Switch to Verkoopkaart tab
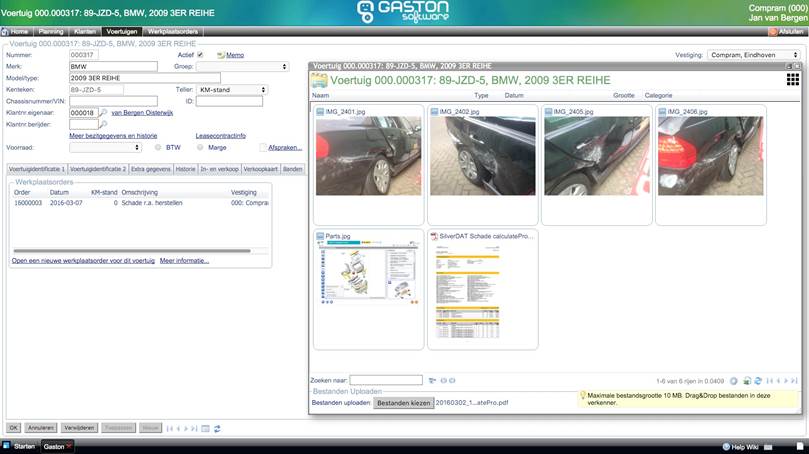 tap(261, 169)
